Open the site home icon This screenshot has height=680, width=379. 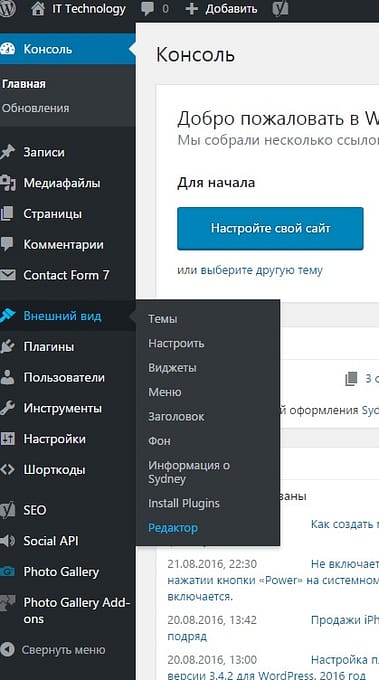point(38,9)
